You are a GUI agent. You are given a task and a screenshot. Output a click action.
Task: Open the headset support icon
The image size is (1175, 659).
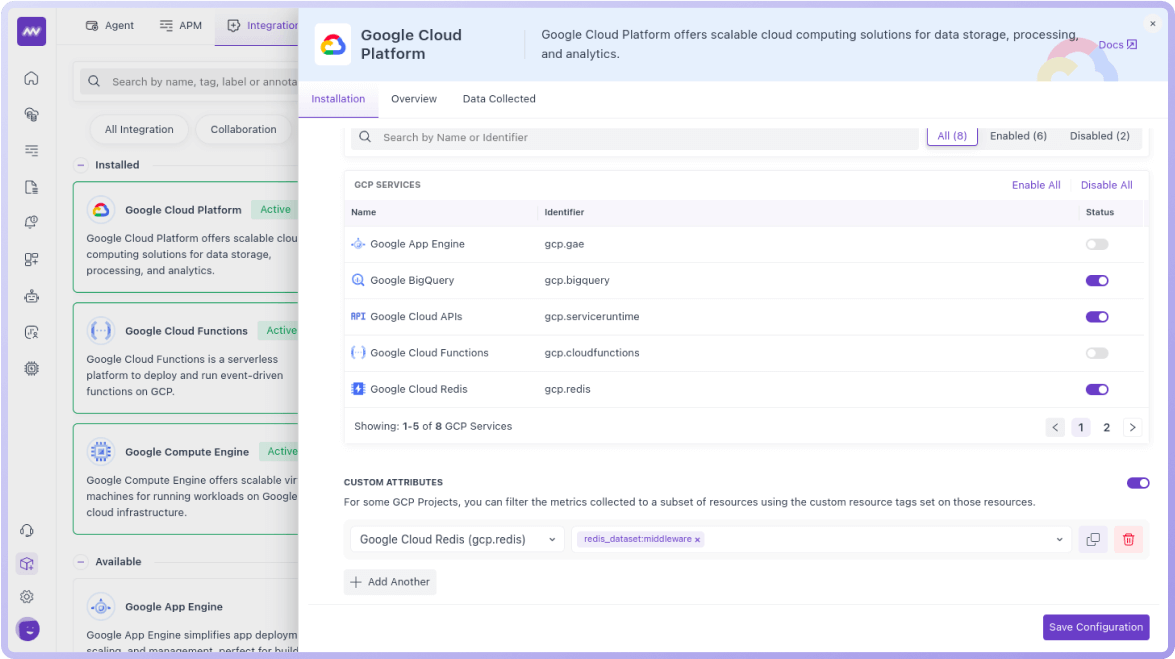[x=27, y=531]
